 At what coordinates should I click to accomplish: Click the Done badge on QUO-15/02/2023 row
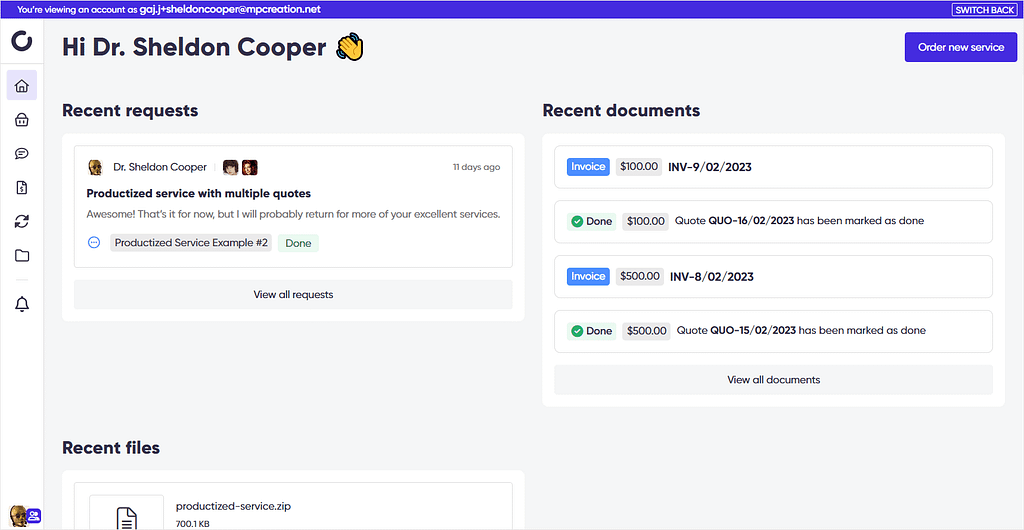592,331
